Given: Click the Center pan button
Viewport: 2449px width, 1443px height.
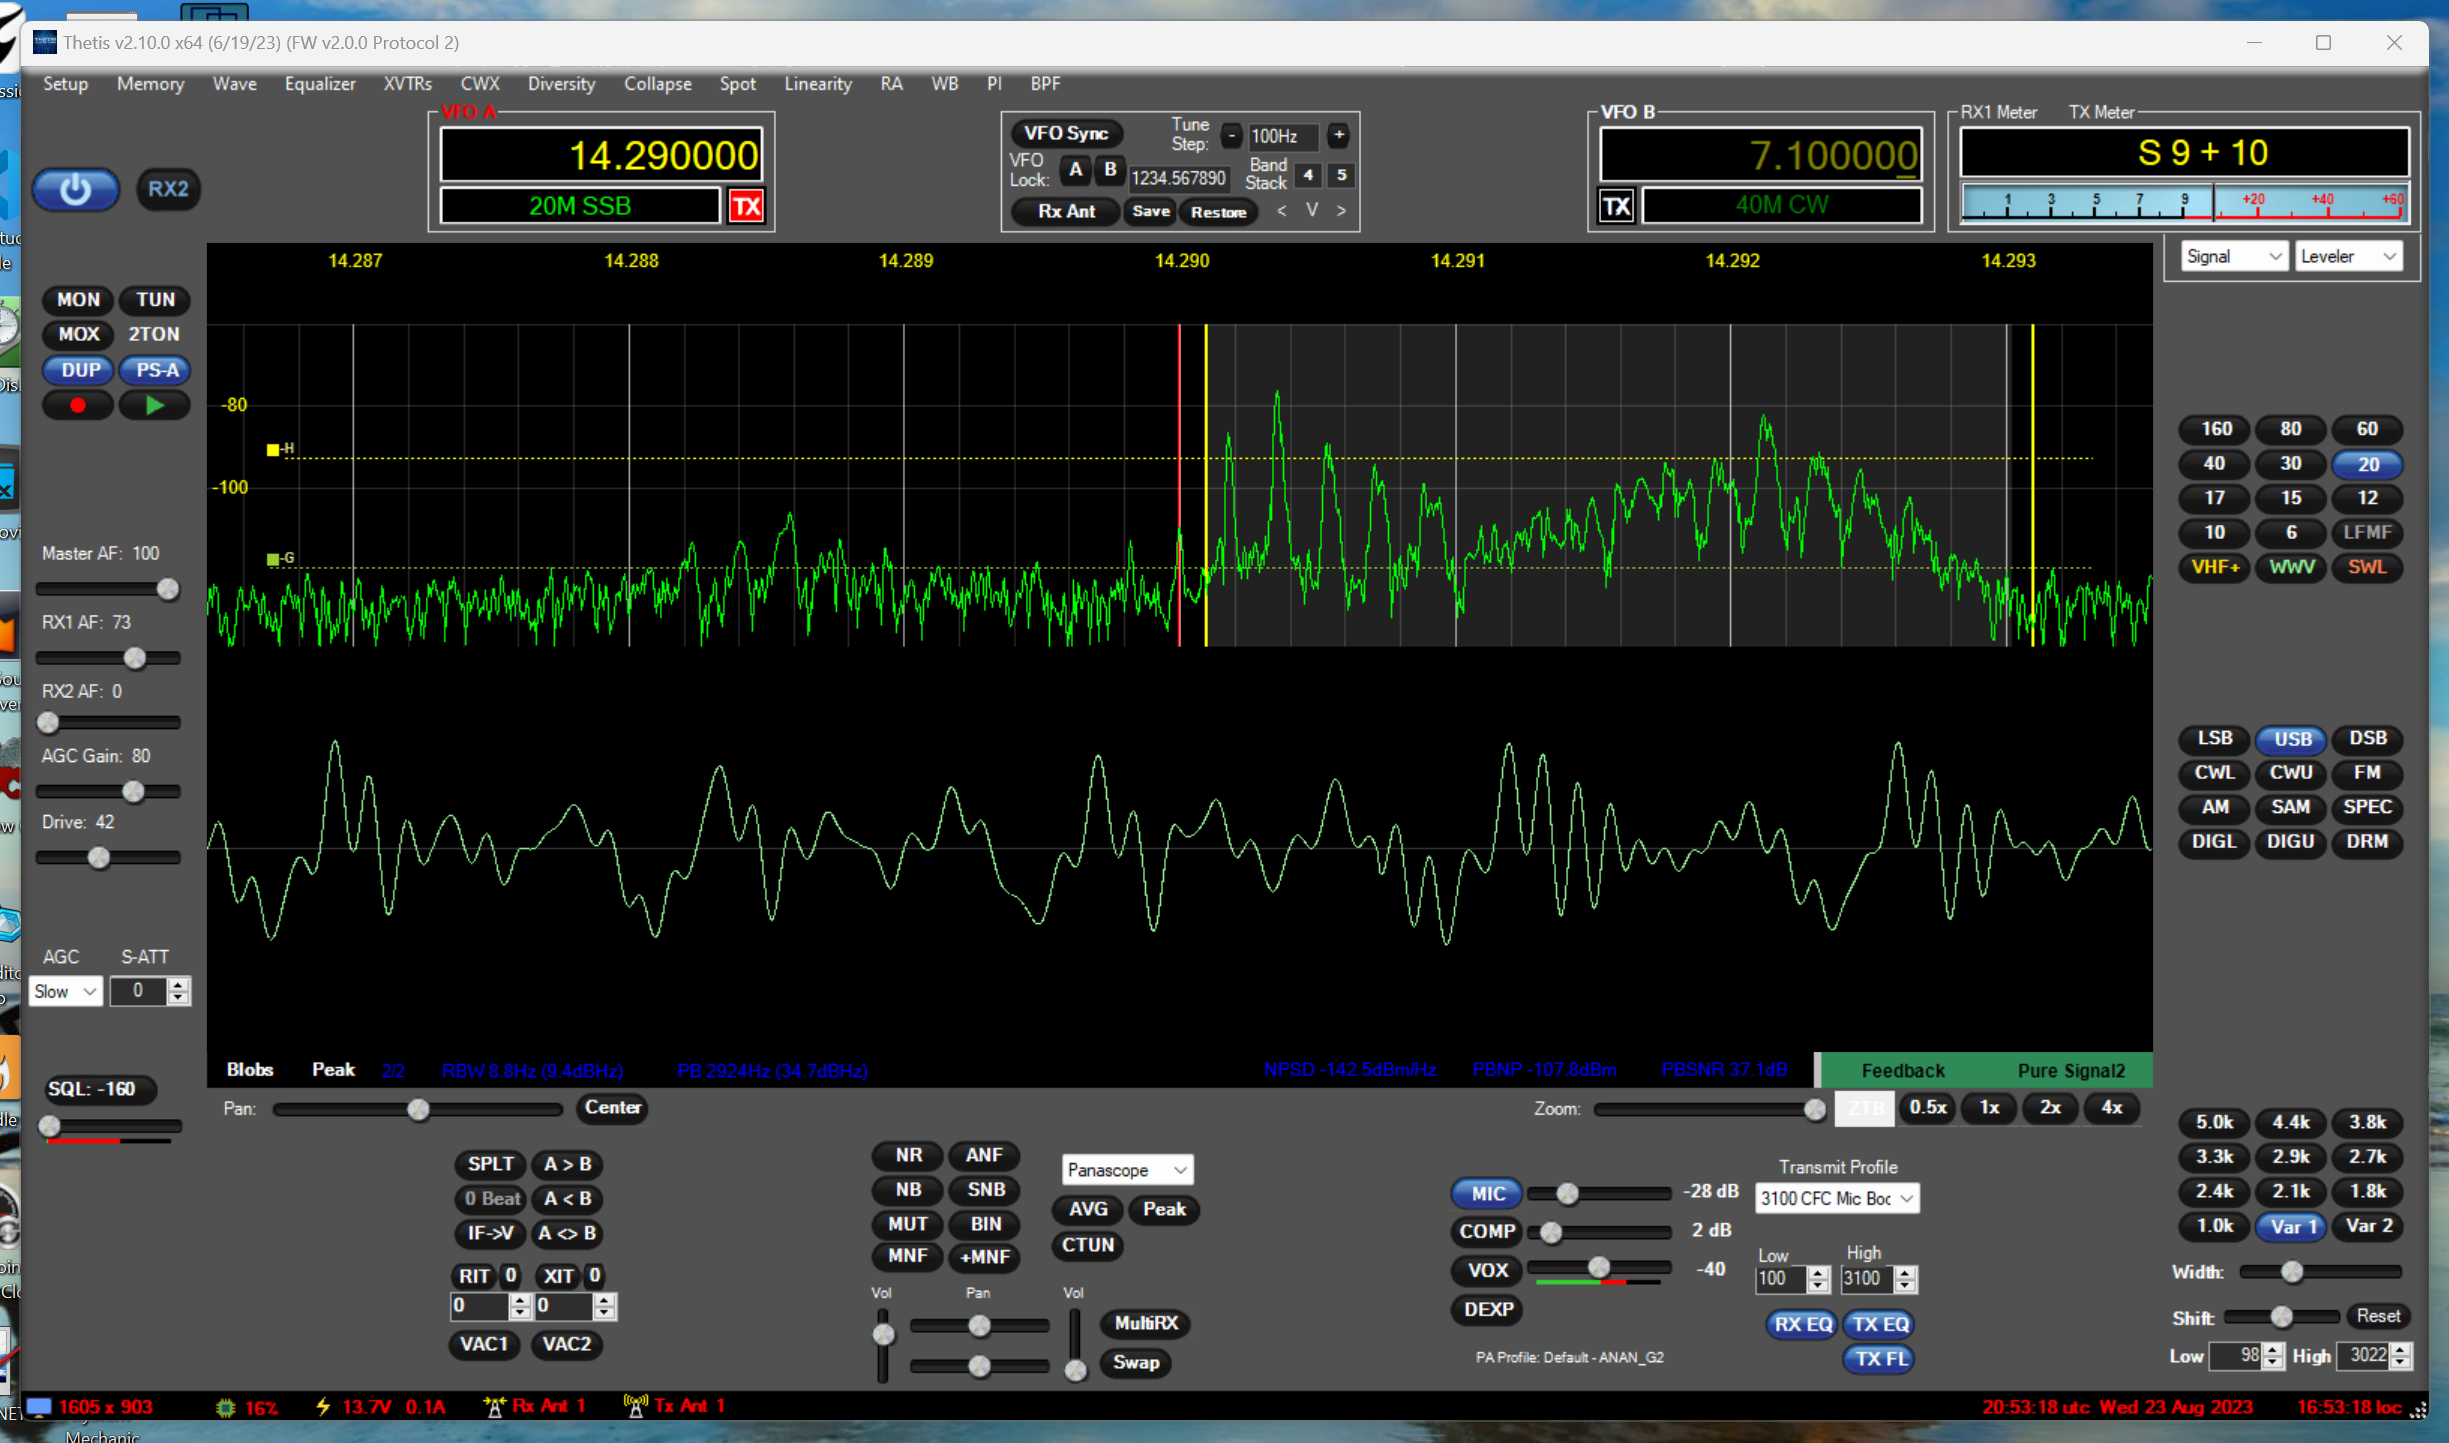Looking at the screenshot, I should coord(613,1108).
